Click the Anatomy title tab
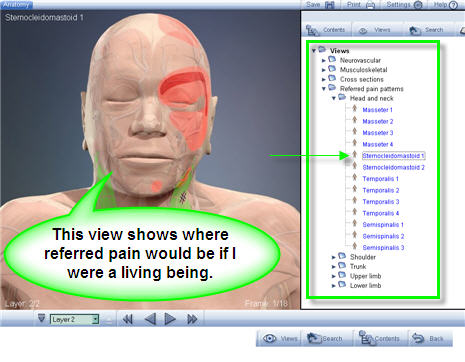This screenshot has height=362, width=465. click(16, 5)
